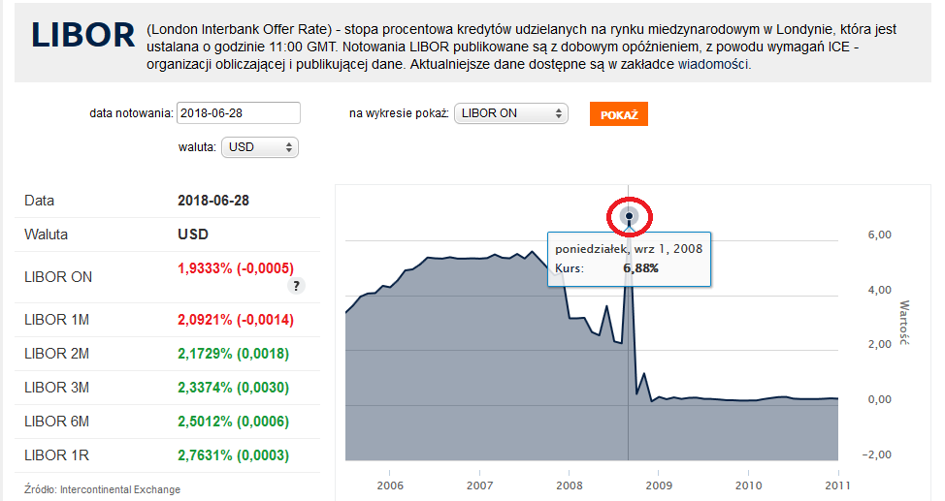Click the question mark help icon

(x=296, y=286)
